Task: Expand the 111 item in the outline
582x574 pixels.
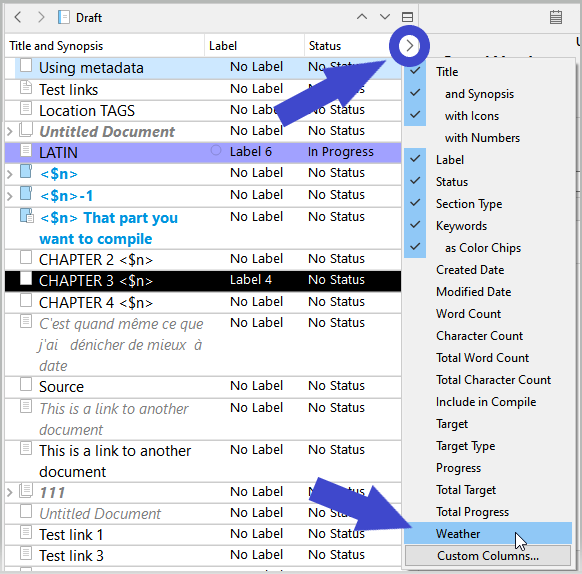Action: [x=10, y=492]
